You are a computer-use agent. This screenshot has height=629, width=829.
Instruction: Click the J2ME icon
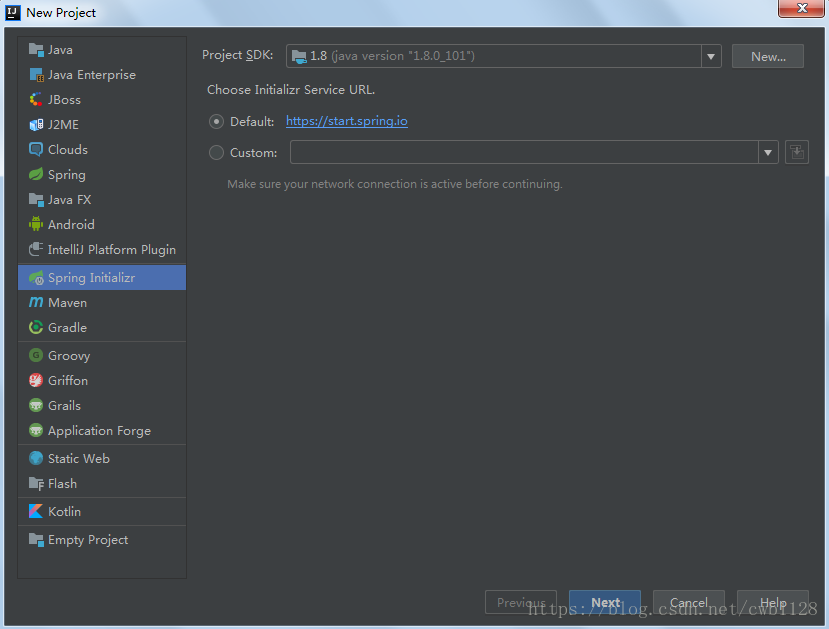36,125
